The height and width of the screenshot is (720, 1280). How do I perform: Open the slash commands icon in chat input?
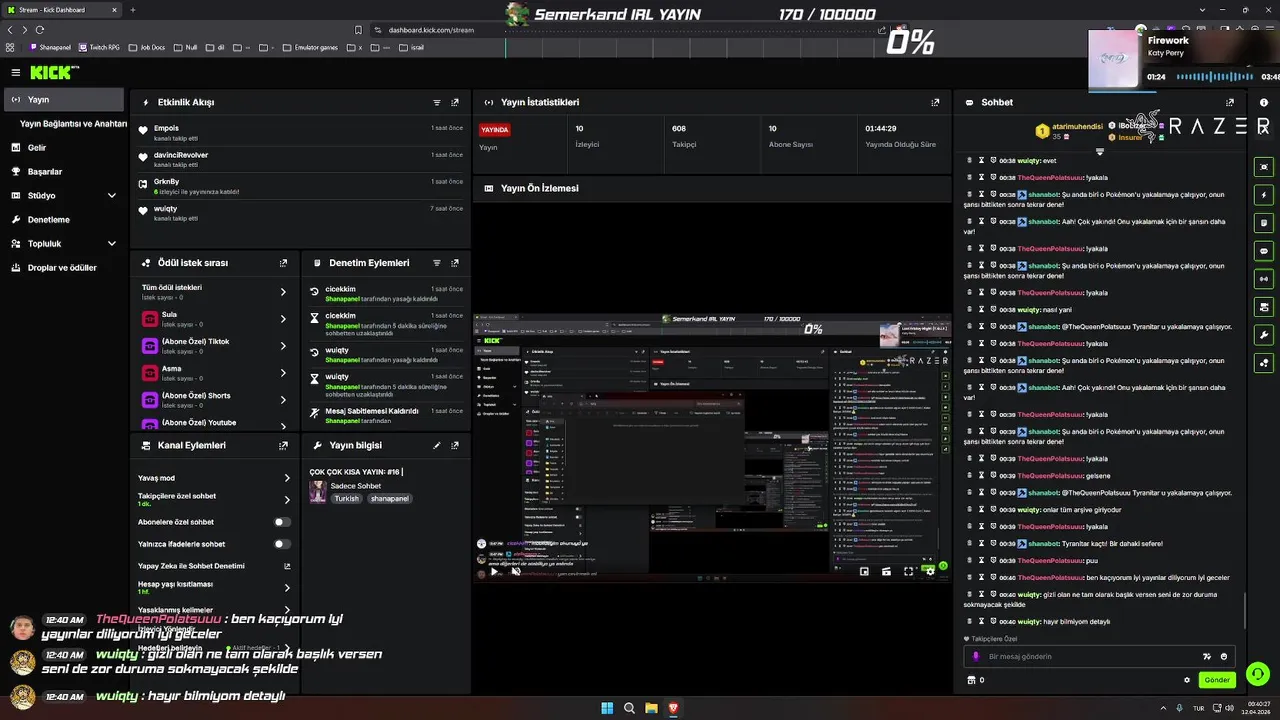coord(1206,657)
